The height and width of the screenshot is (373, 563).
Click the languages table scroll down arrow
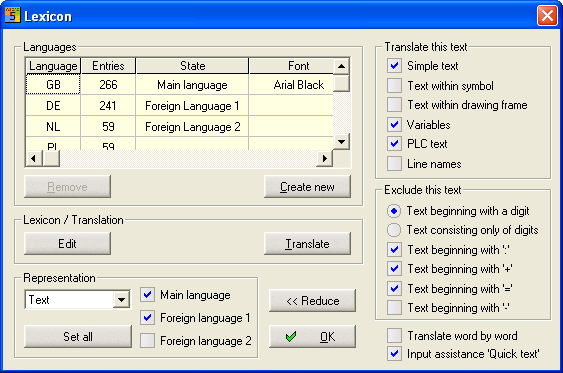click(x=341, y=141)
